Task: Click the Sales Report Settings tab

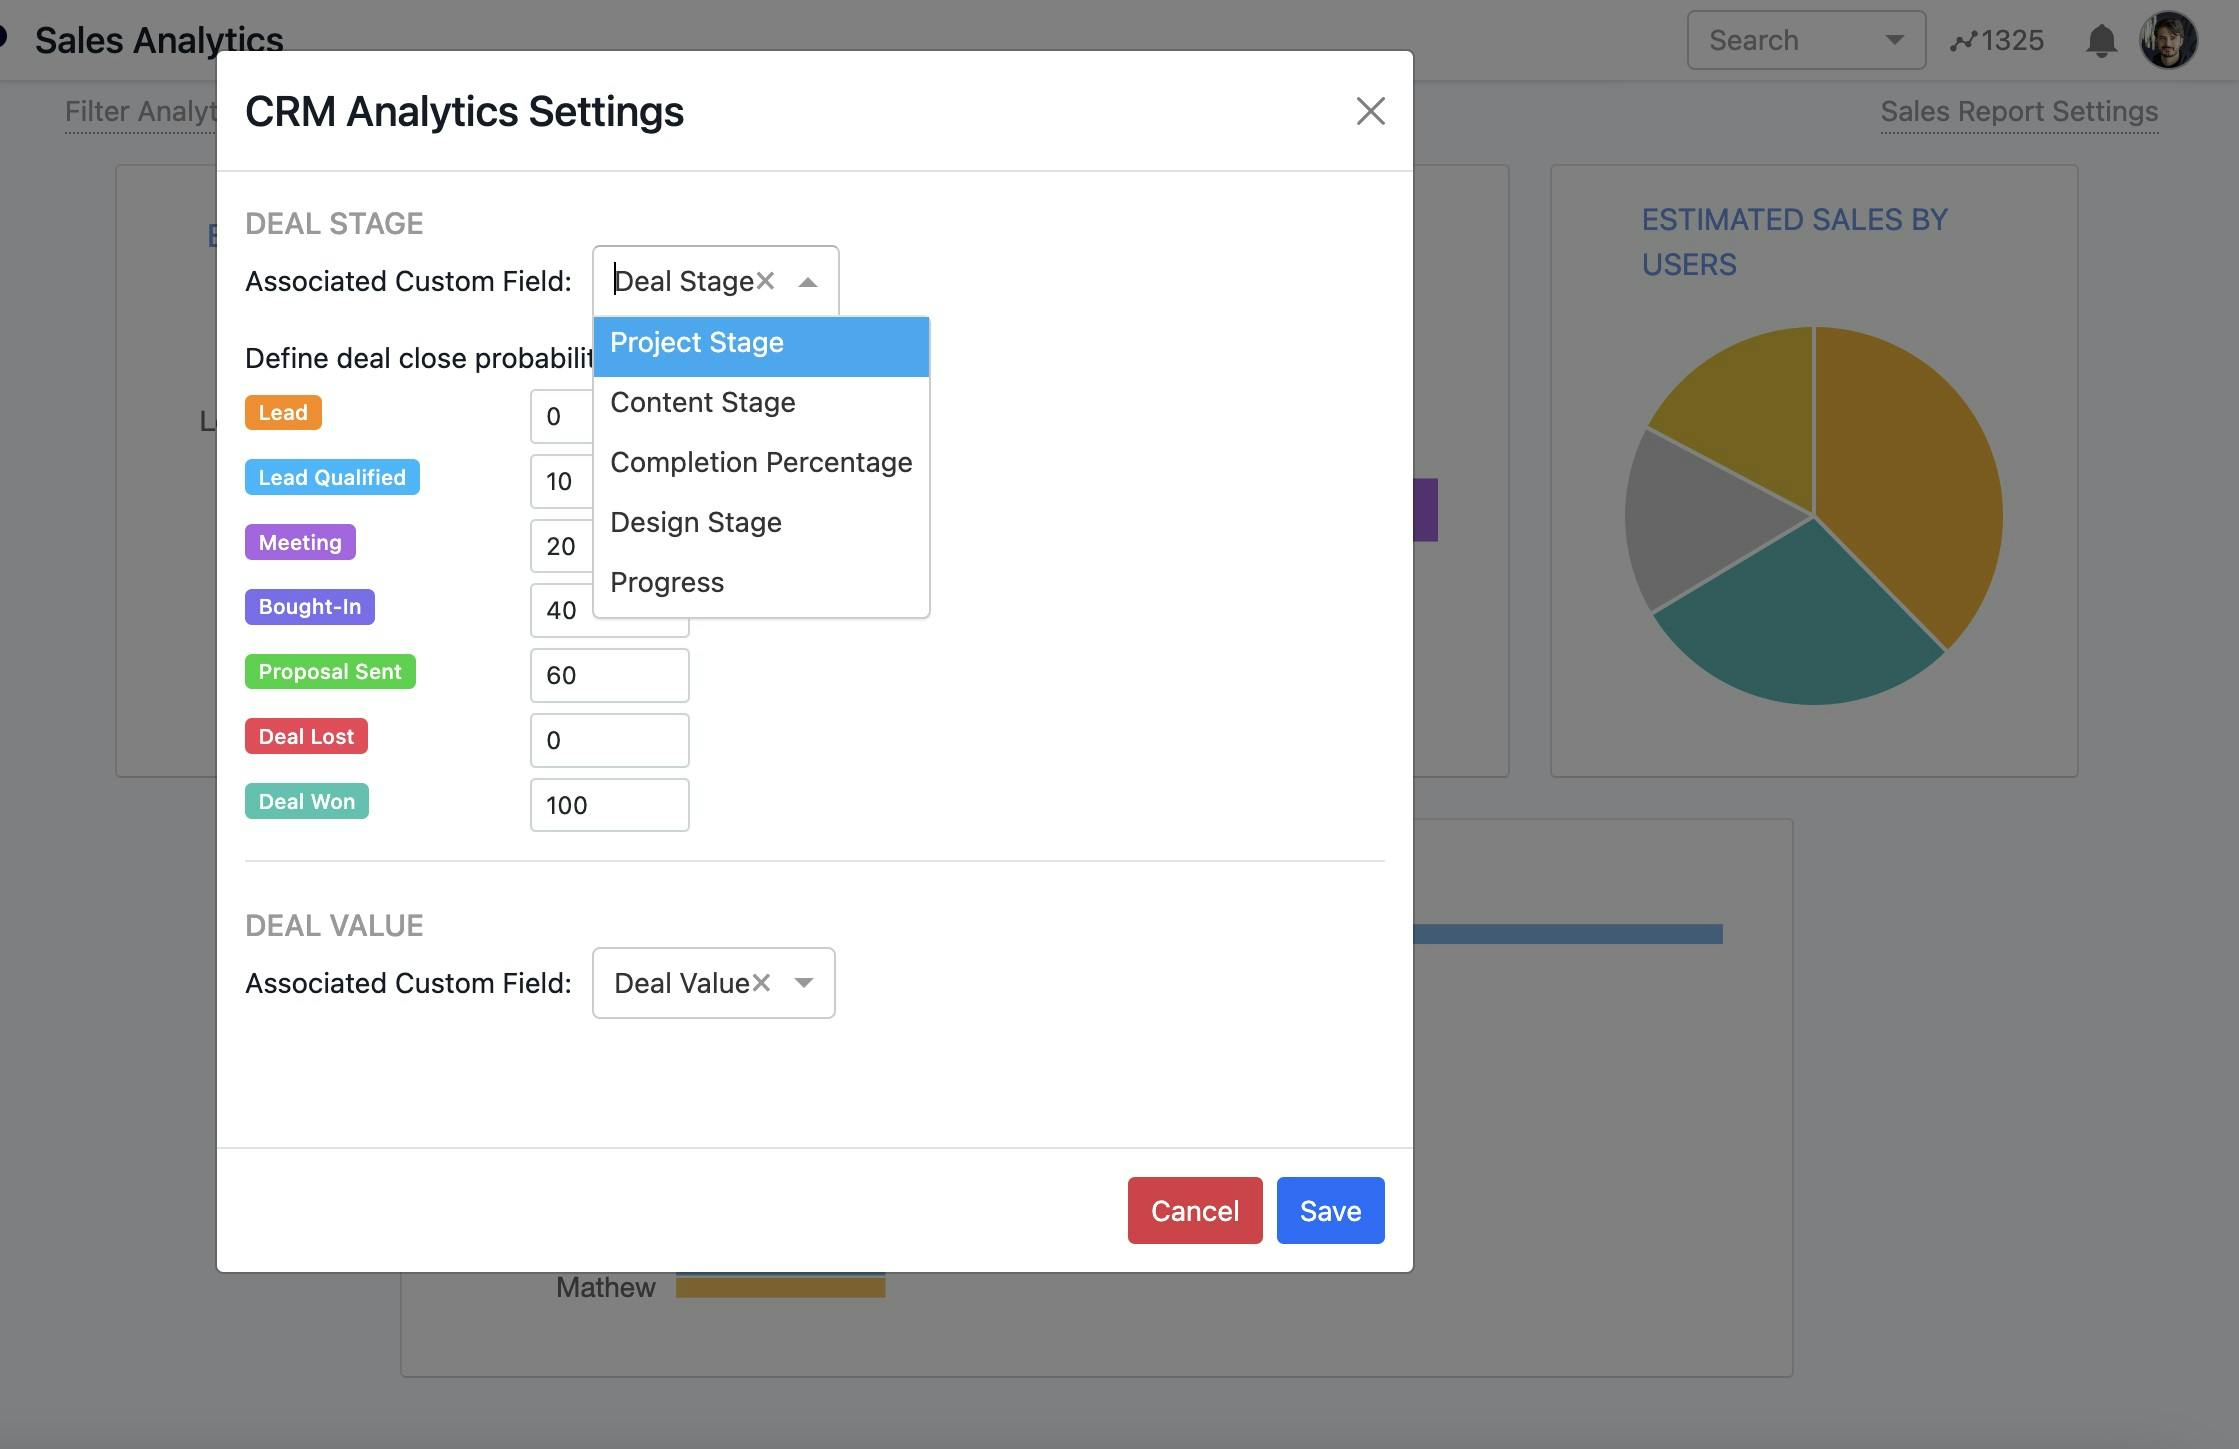Action: tap(2019, 109)
